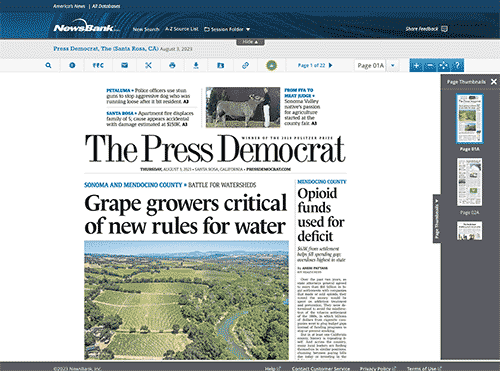Click the search magnifier icon in toolbar
Screen dimensions: 500x371
tap(48, 65)
